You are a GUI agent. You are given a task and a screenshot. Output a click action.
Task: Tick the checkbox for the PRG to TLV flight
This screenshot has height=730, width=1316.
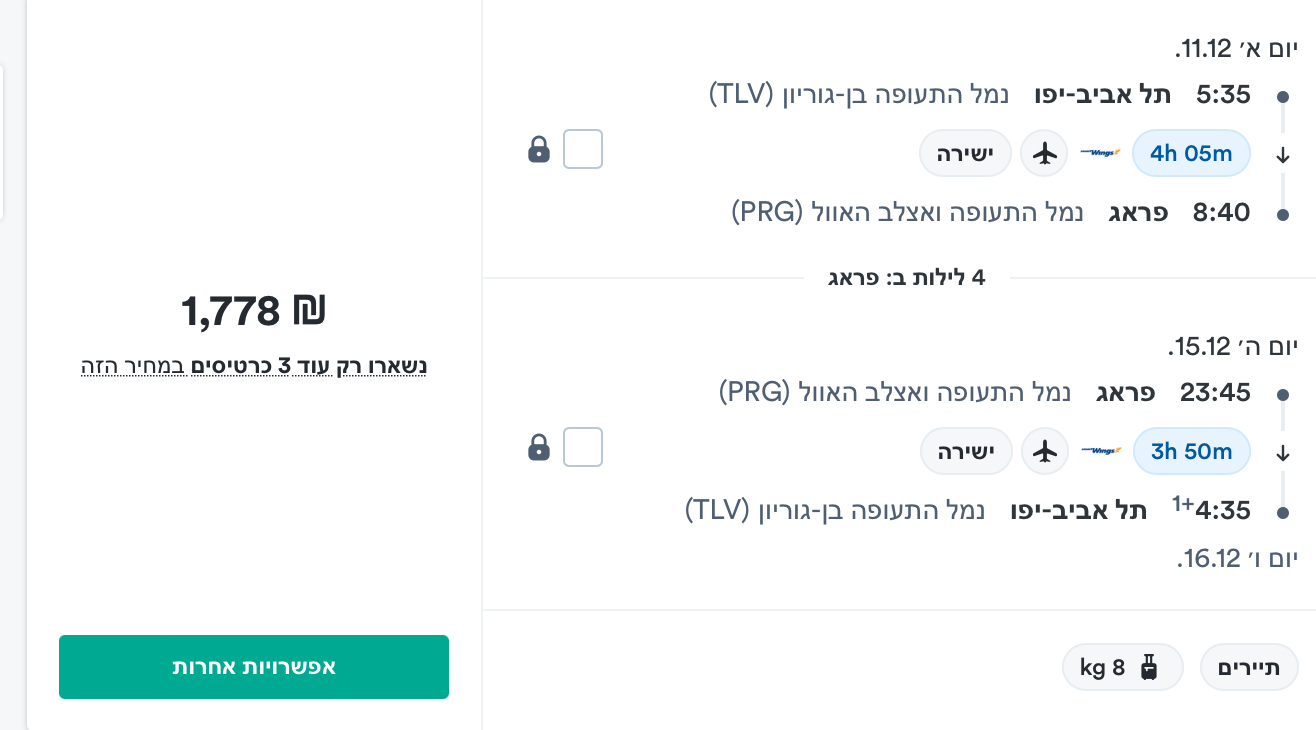583,447
